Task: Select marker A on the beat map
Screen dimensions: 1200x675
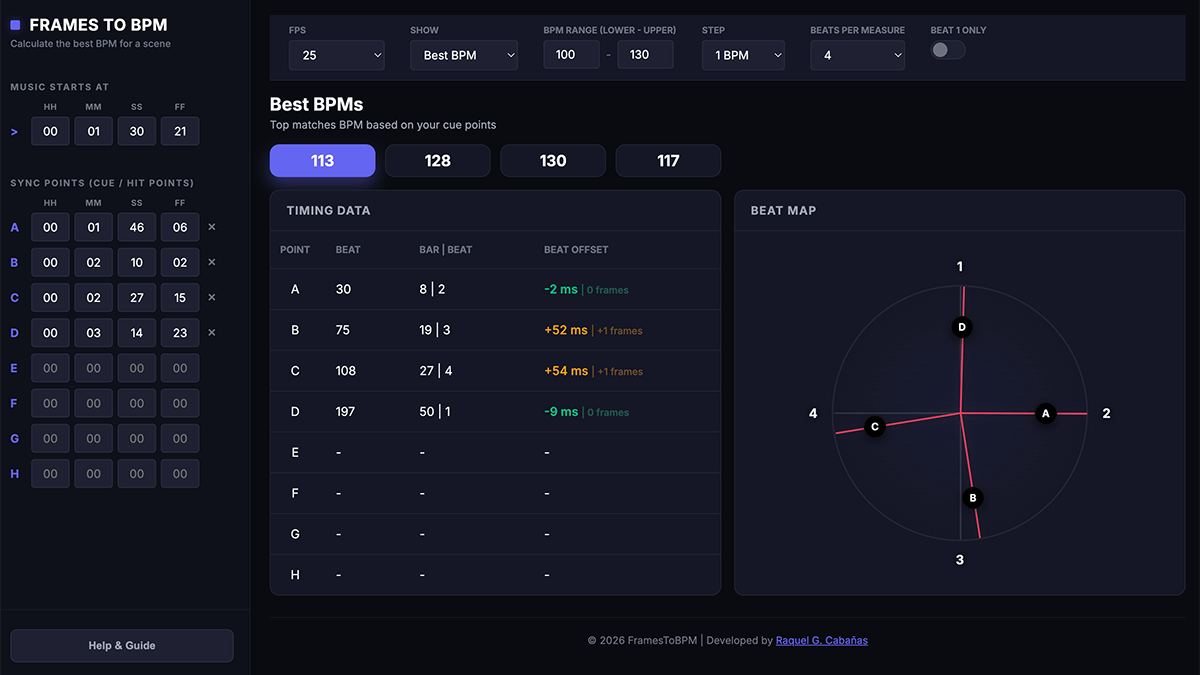Action: click(x=1045, y=413)
